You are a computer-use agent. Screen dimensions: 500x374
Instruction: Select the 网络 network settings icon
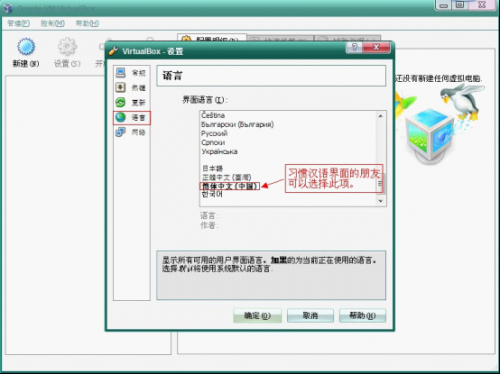click(x=120, y=132)
